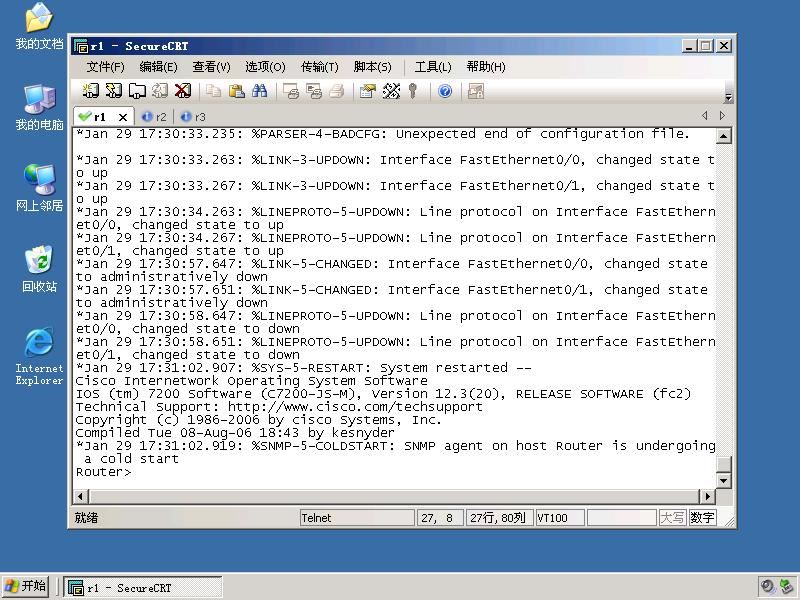Image resolution: width=800 pixels, height=600 pixels.
Task: Click the %SYS-5-RESTART log line
Action: click(x=304, y=368)
